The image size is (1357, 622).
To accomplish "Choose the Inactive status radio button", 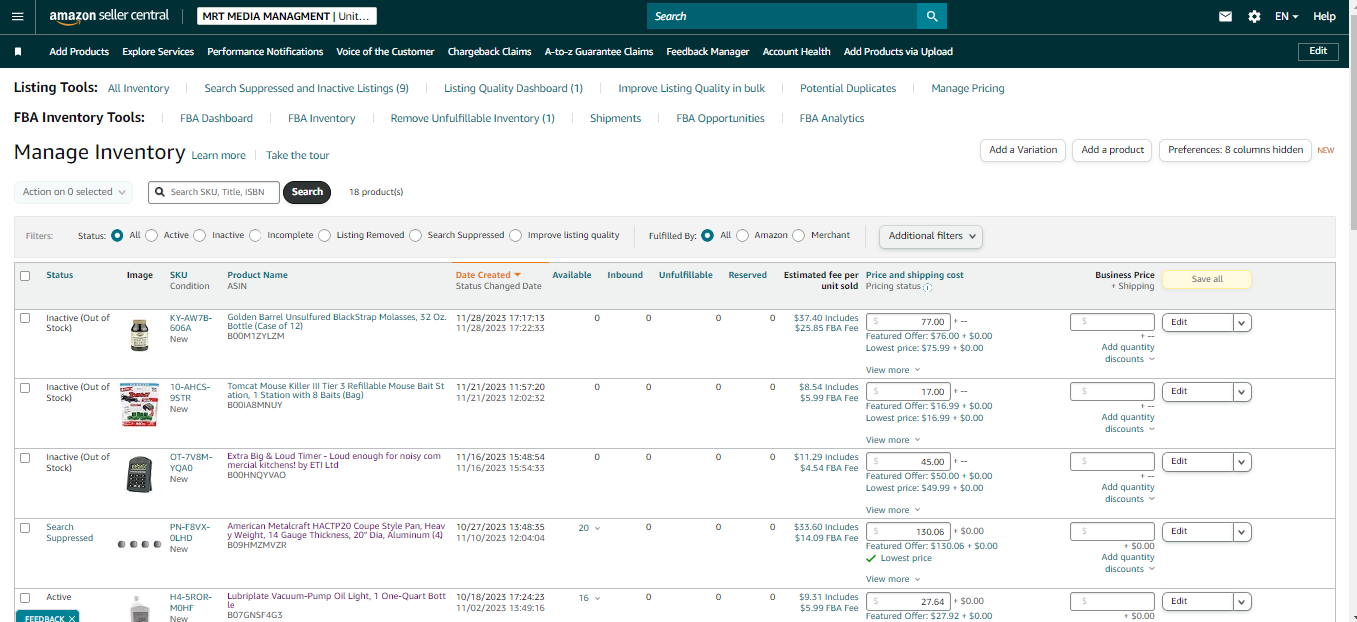I will [x=200, y=236].
